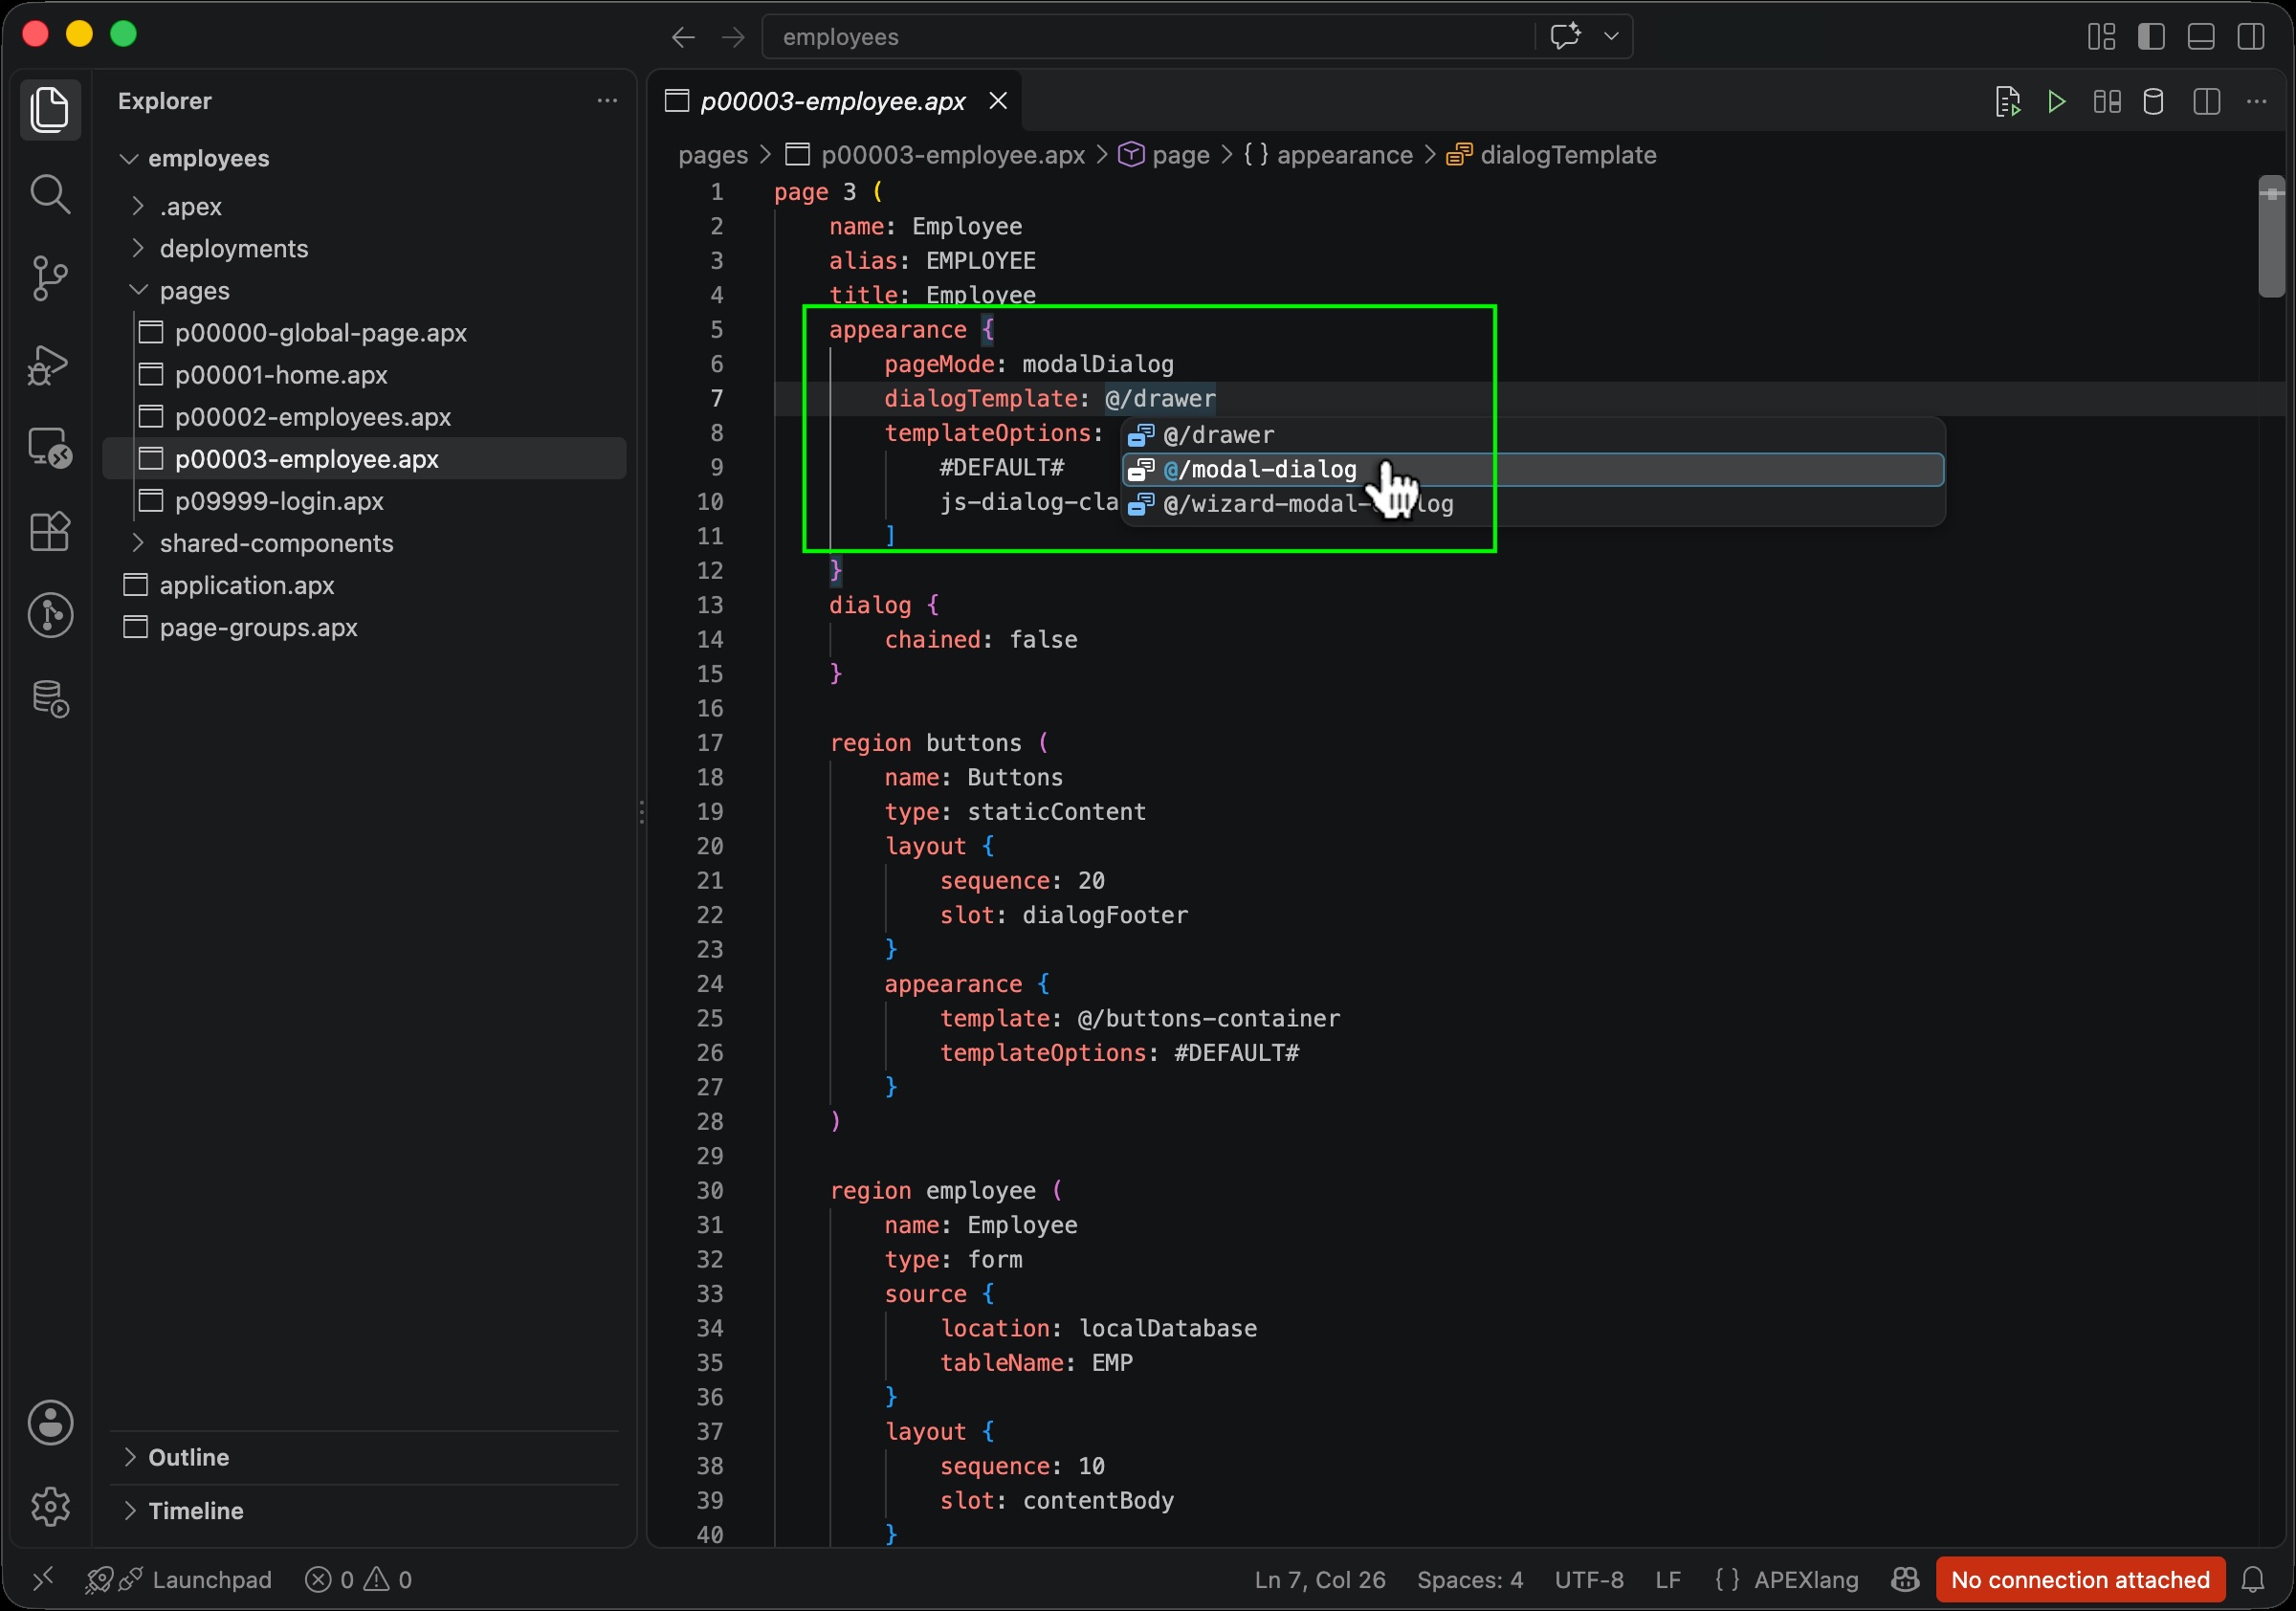Select @/drawer from the suggestion list
This screenshot has height=1611, width=2296.
tap(1533, 435)
